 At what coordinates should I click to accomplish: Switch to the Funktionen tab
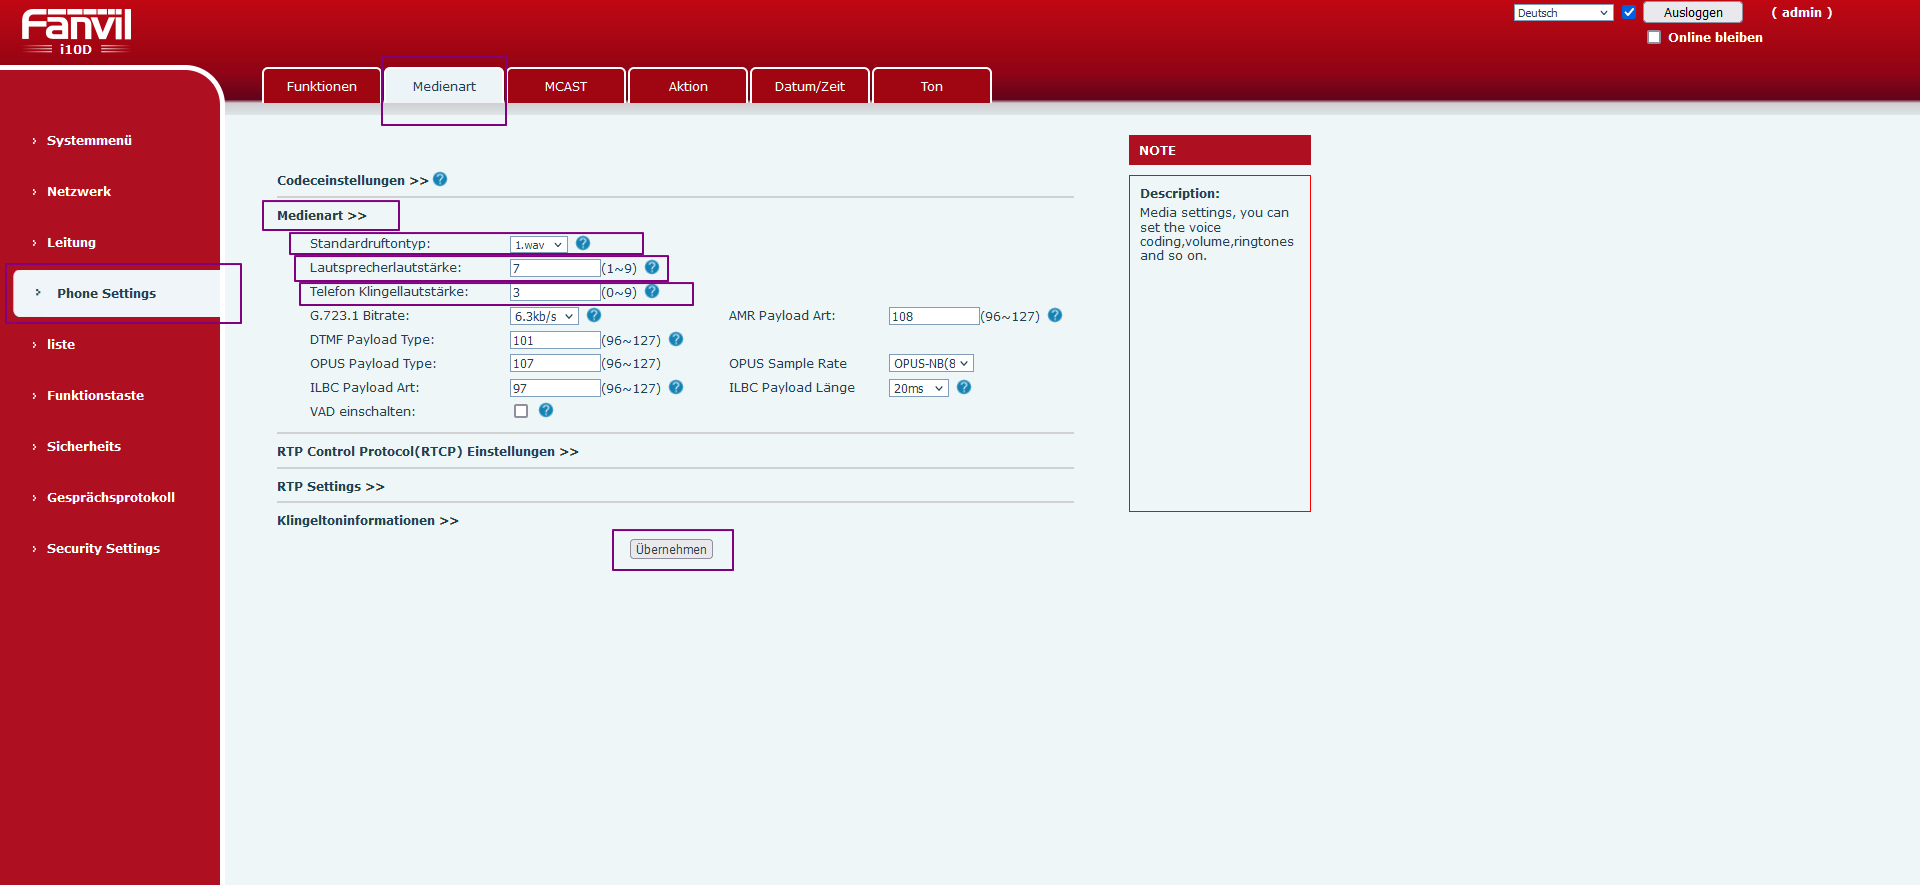pyautogui.click(x=322, y=86)
